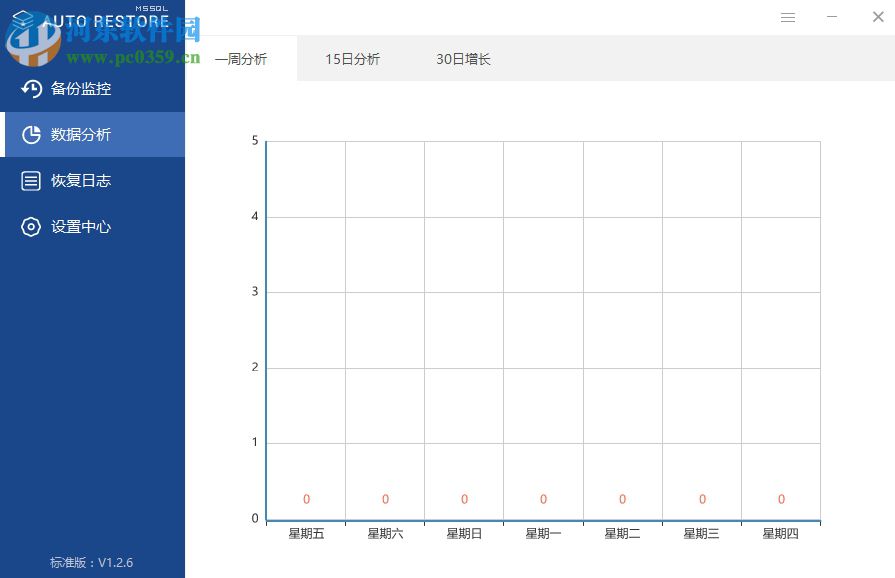Click the restore log list icon
Screen dimensions: 895x578
pos(31,181)
